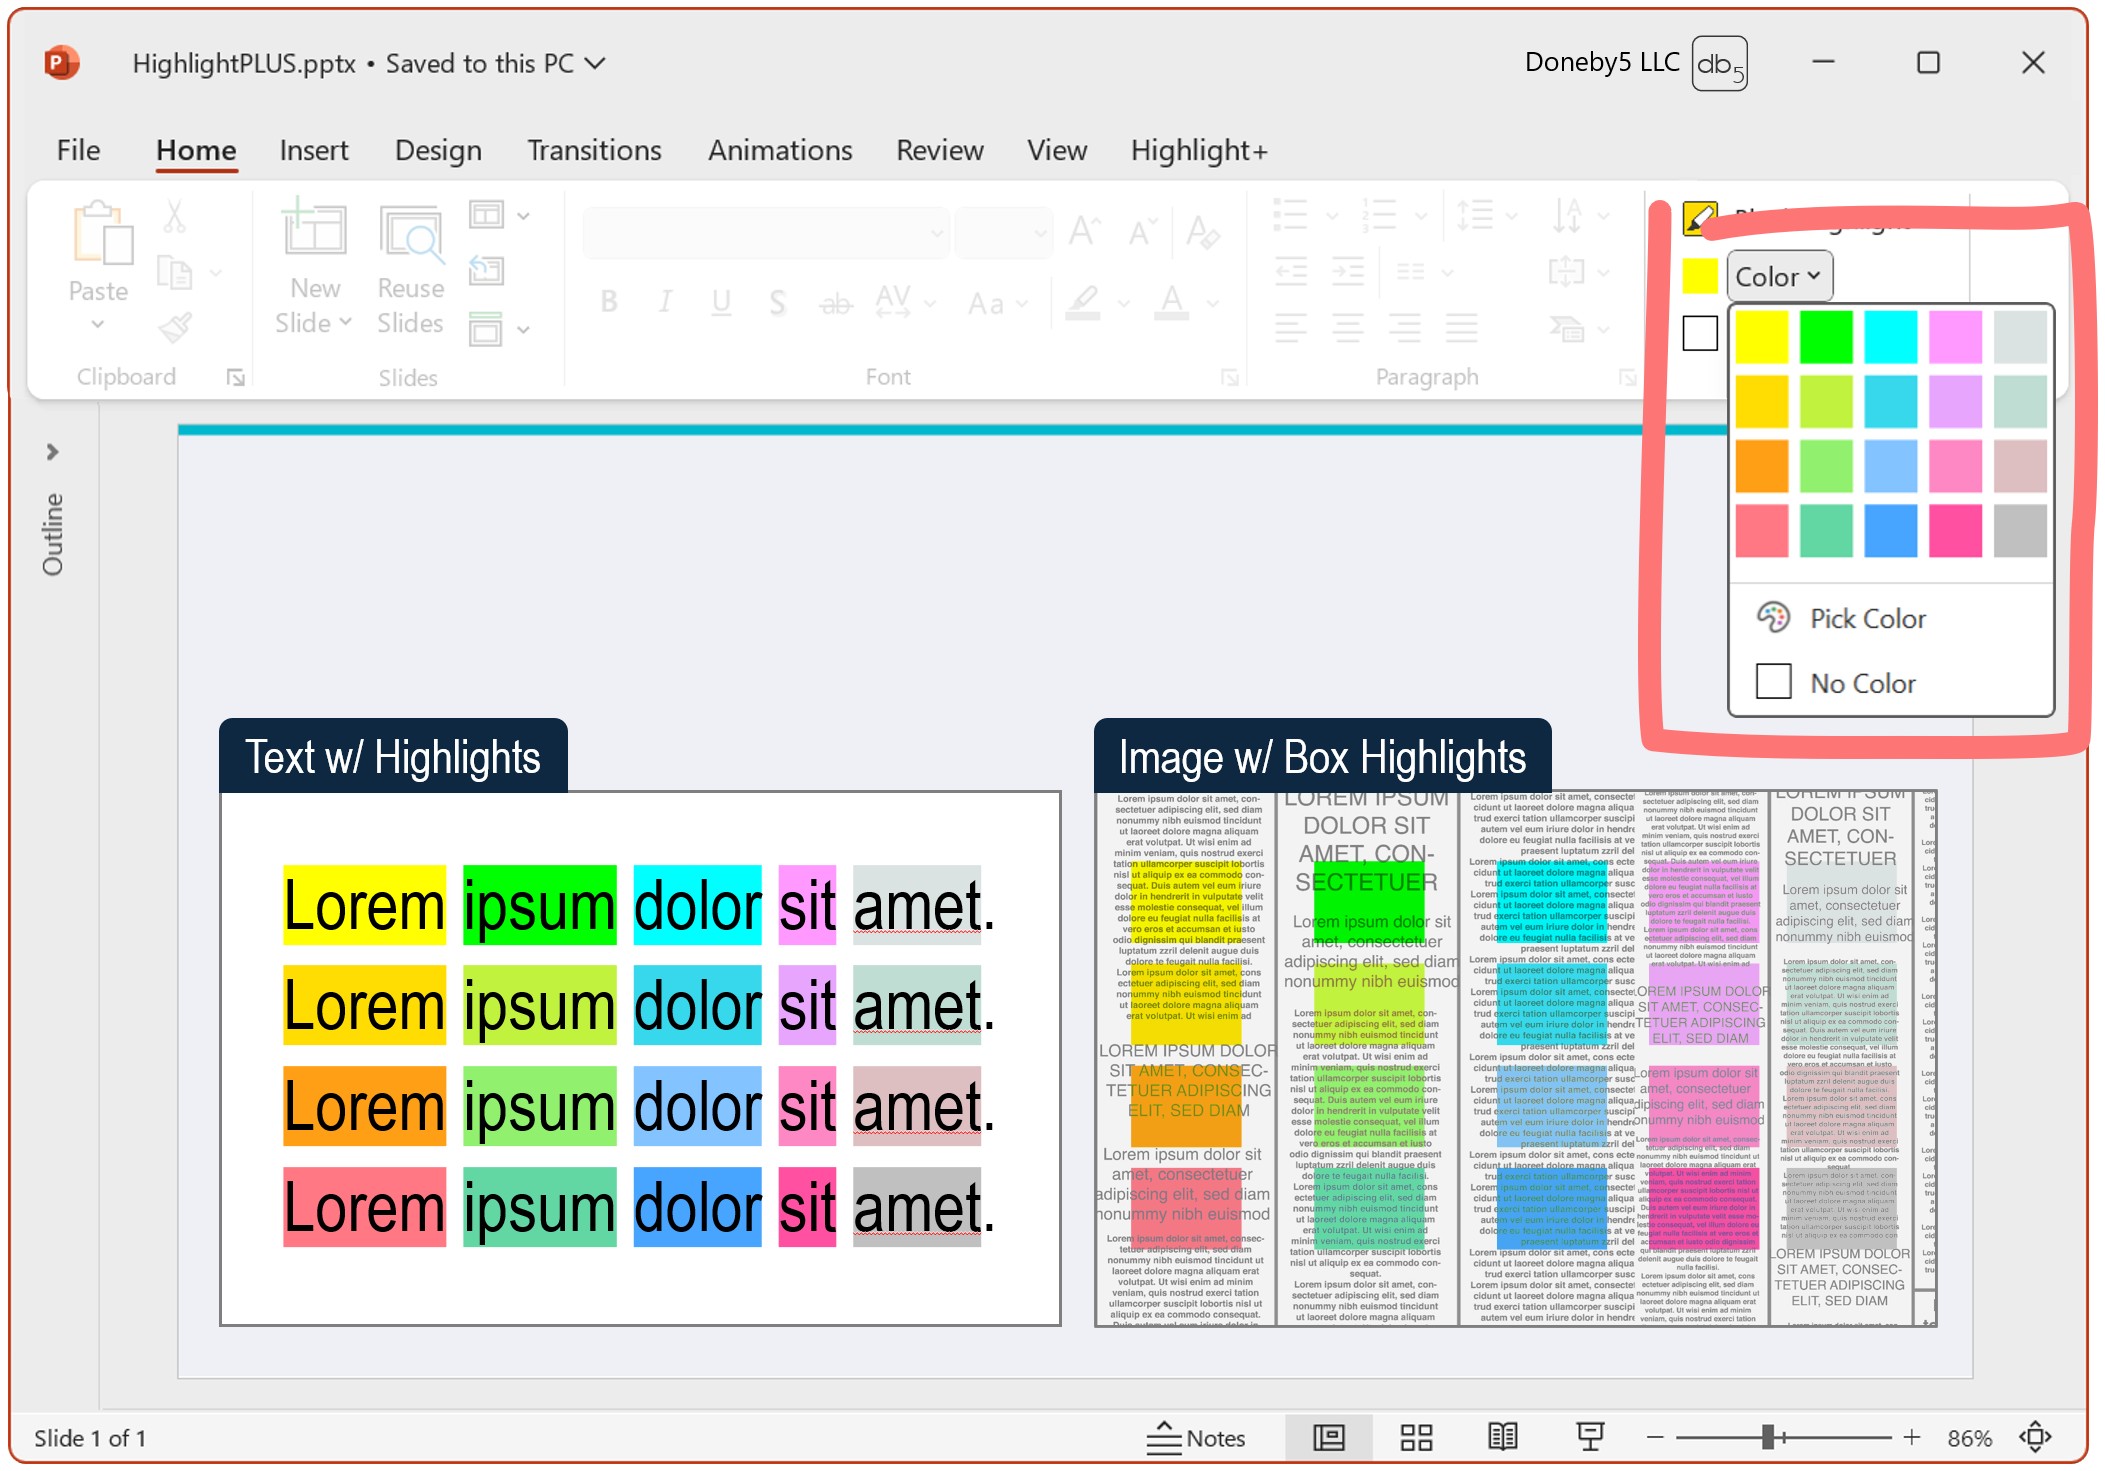Expand the Outline pane chevron

point(52,452)
